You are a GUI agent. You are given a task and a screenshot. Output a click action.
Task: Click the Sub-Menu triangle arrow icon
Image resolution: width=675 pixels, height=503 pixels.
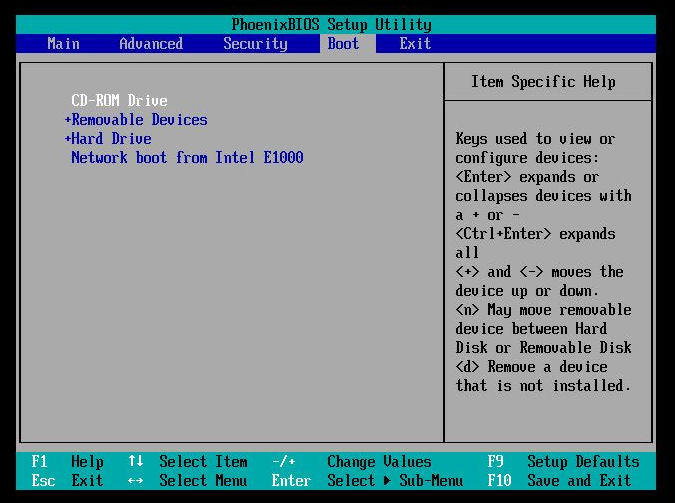pyautogui.click(x=387, y=481)
